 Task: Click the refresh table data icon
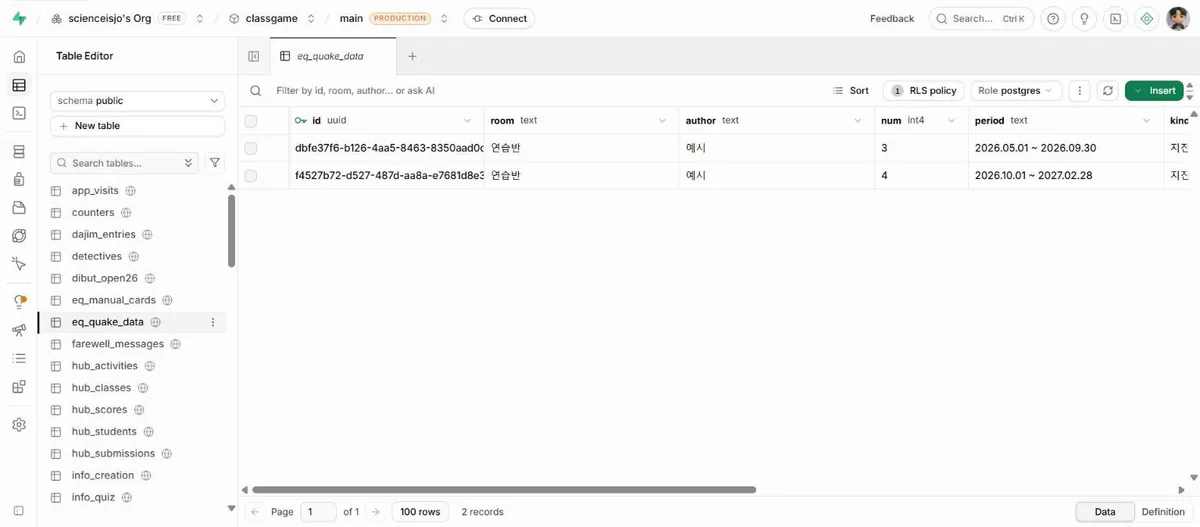[x=1108, y=90]
